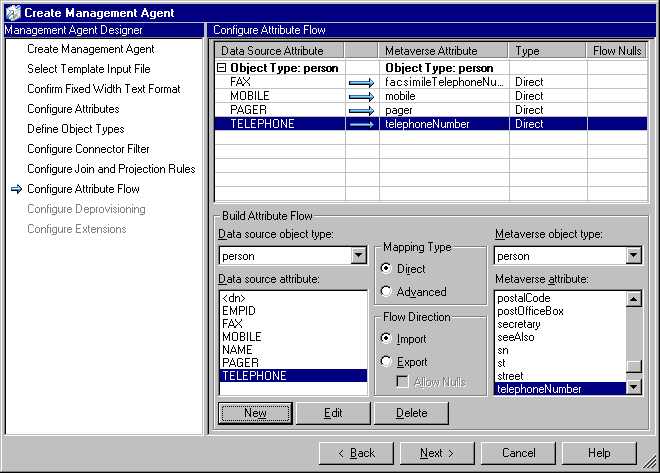Click the New button
This screenshot has width=660, height=473.
(255, 413)
